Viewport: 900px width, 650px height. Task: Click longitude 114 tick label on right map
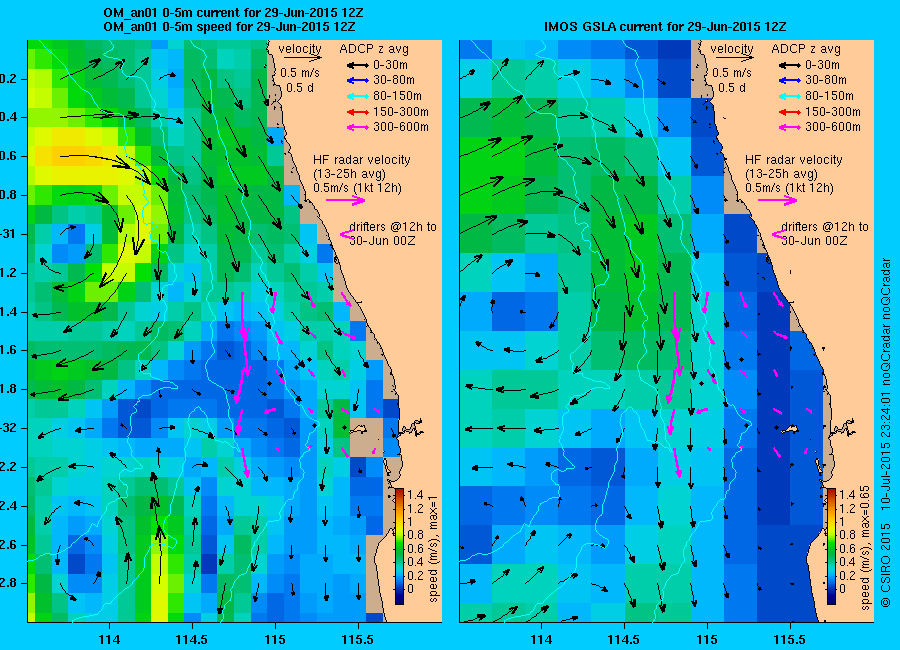pos(541,640)
